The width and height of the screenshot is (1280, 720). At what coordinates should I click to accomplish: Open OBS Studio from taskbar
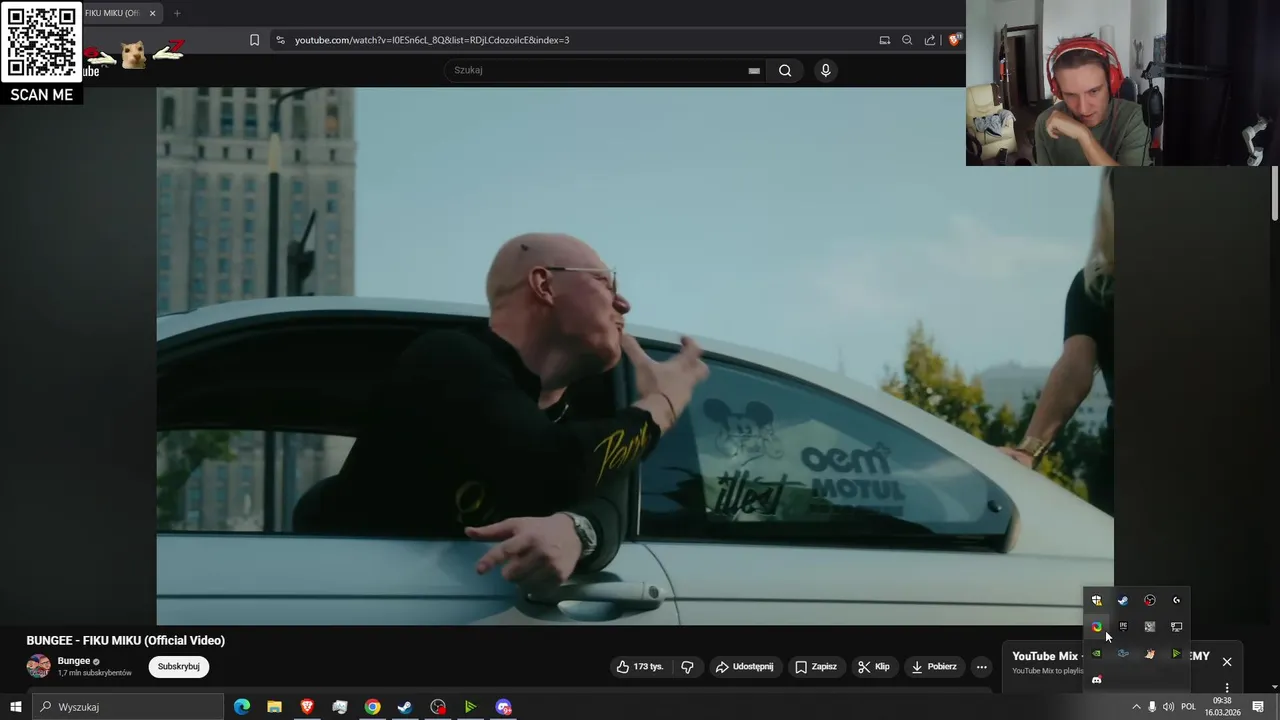438,707
